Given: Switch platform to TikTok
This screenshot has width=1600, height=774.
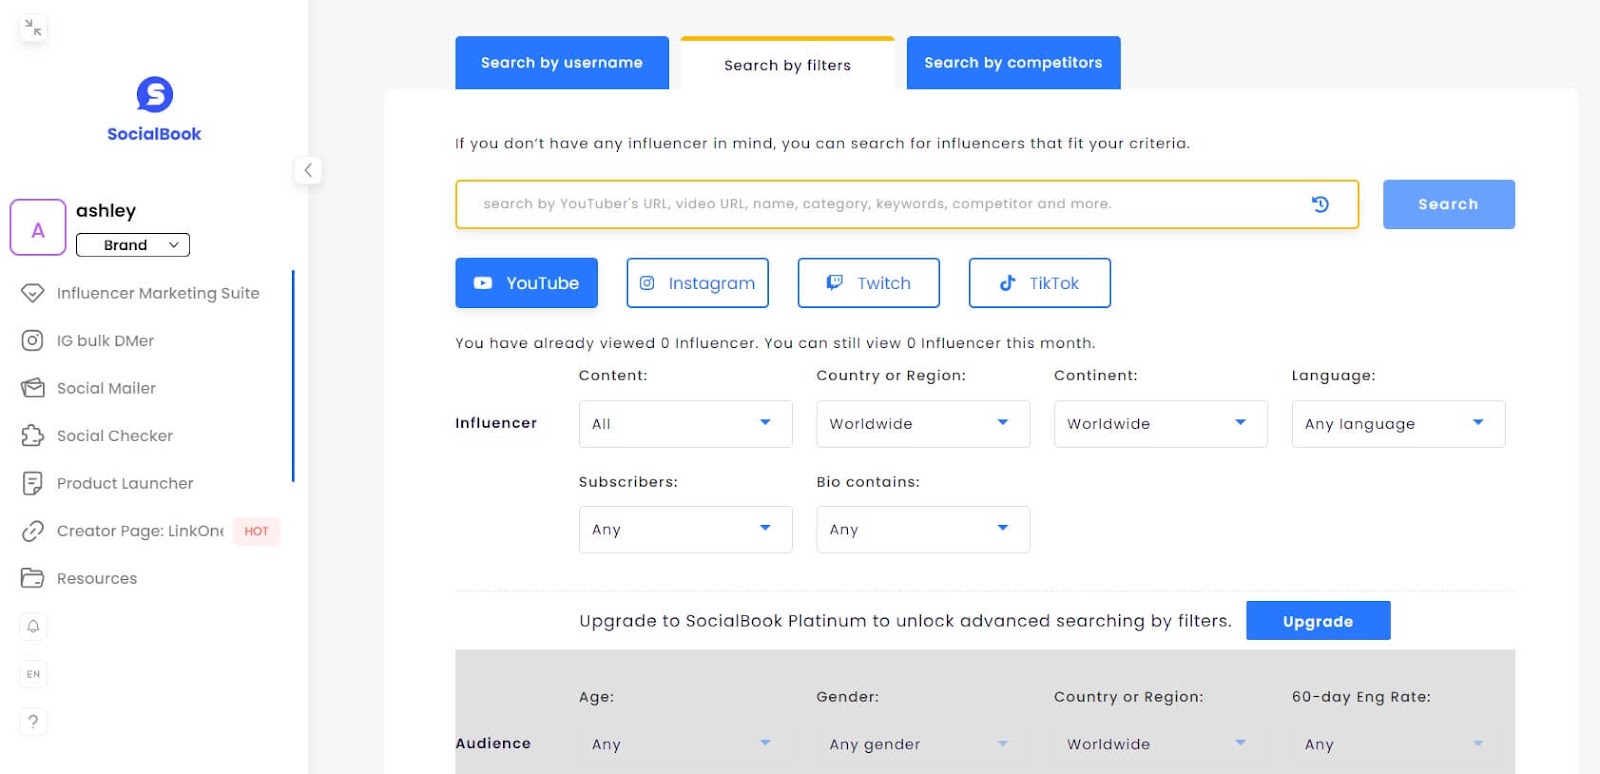Looking at the screenshot, I should tap(1039, 283).
